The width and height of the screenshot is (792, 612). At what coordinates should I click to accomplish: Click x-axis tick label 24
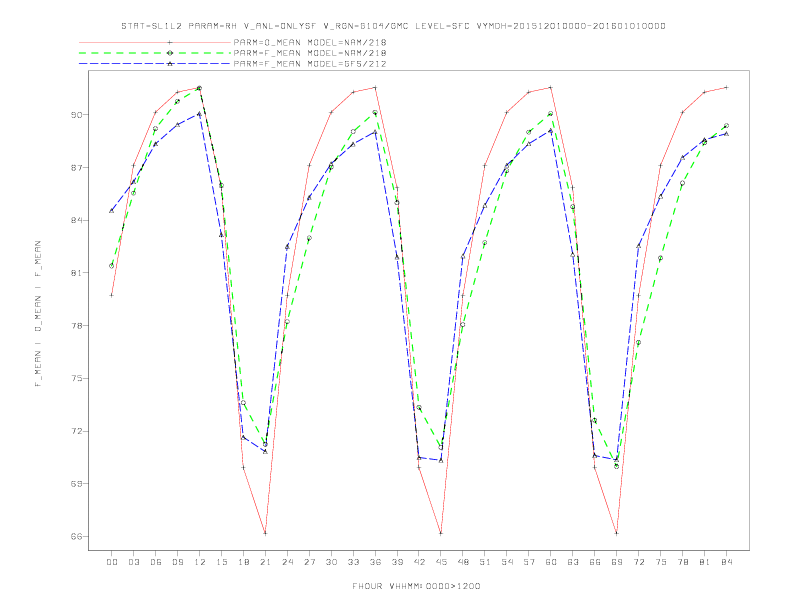287,562
